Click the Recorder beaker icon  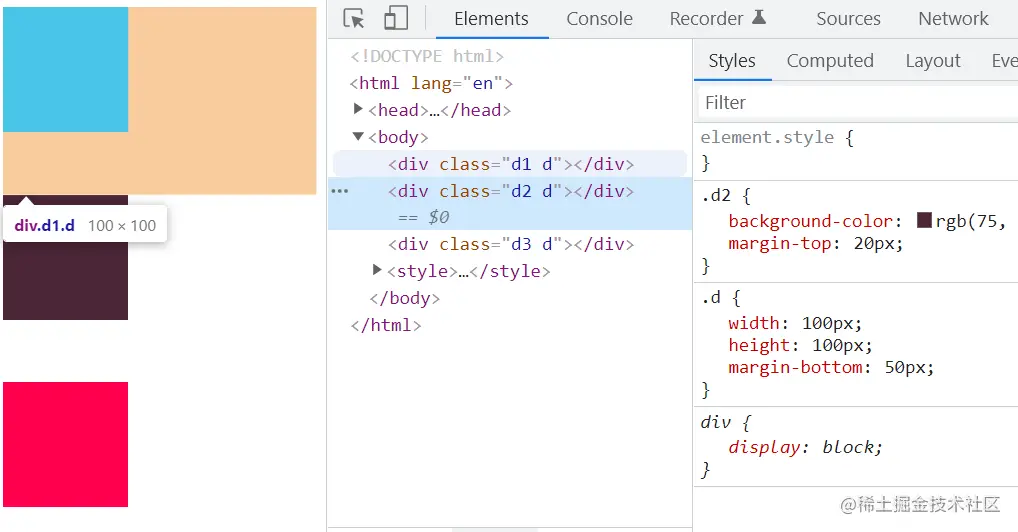(x=759, y=18)
